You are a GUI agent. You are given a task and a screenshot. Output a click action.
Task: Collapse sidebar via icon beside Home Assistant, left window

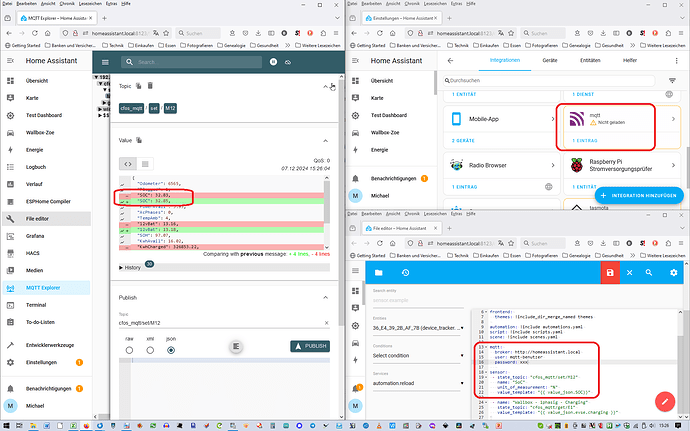pos(11,61)
